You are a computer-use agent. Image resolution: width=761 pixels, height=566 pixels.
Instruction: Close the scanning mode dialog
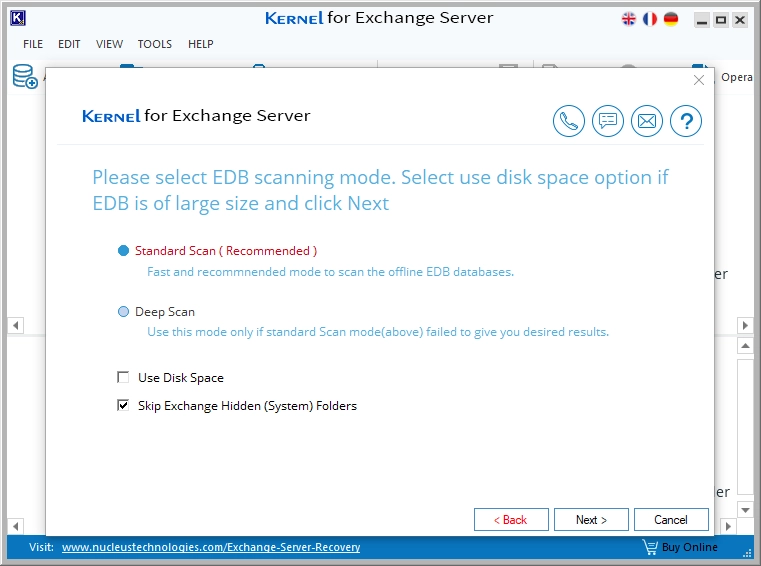click(x=699, y=80)
